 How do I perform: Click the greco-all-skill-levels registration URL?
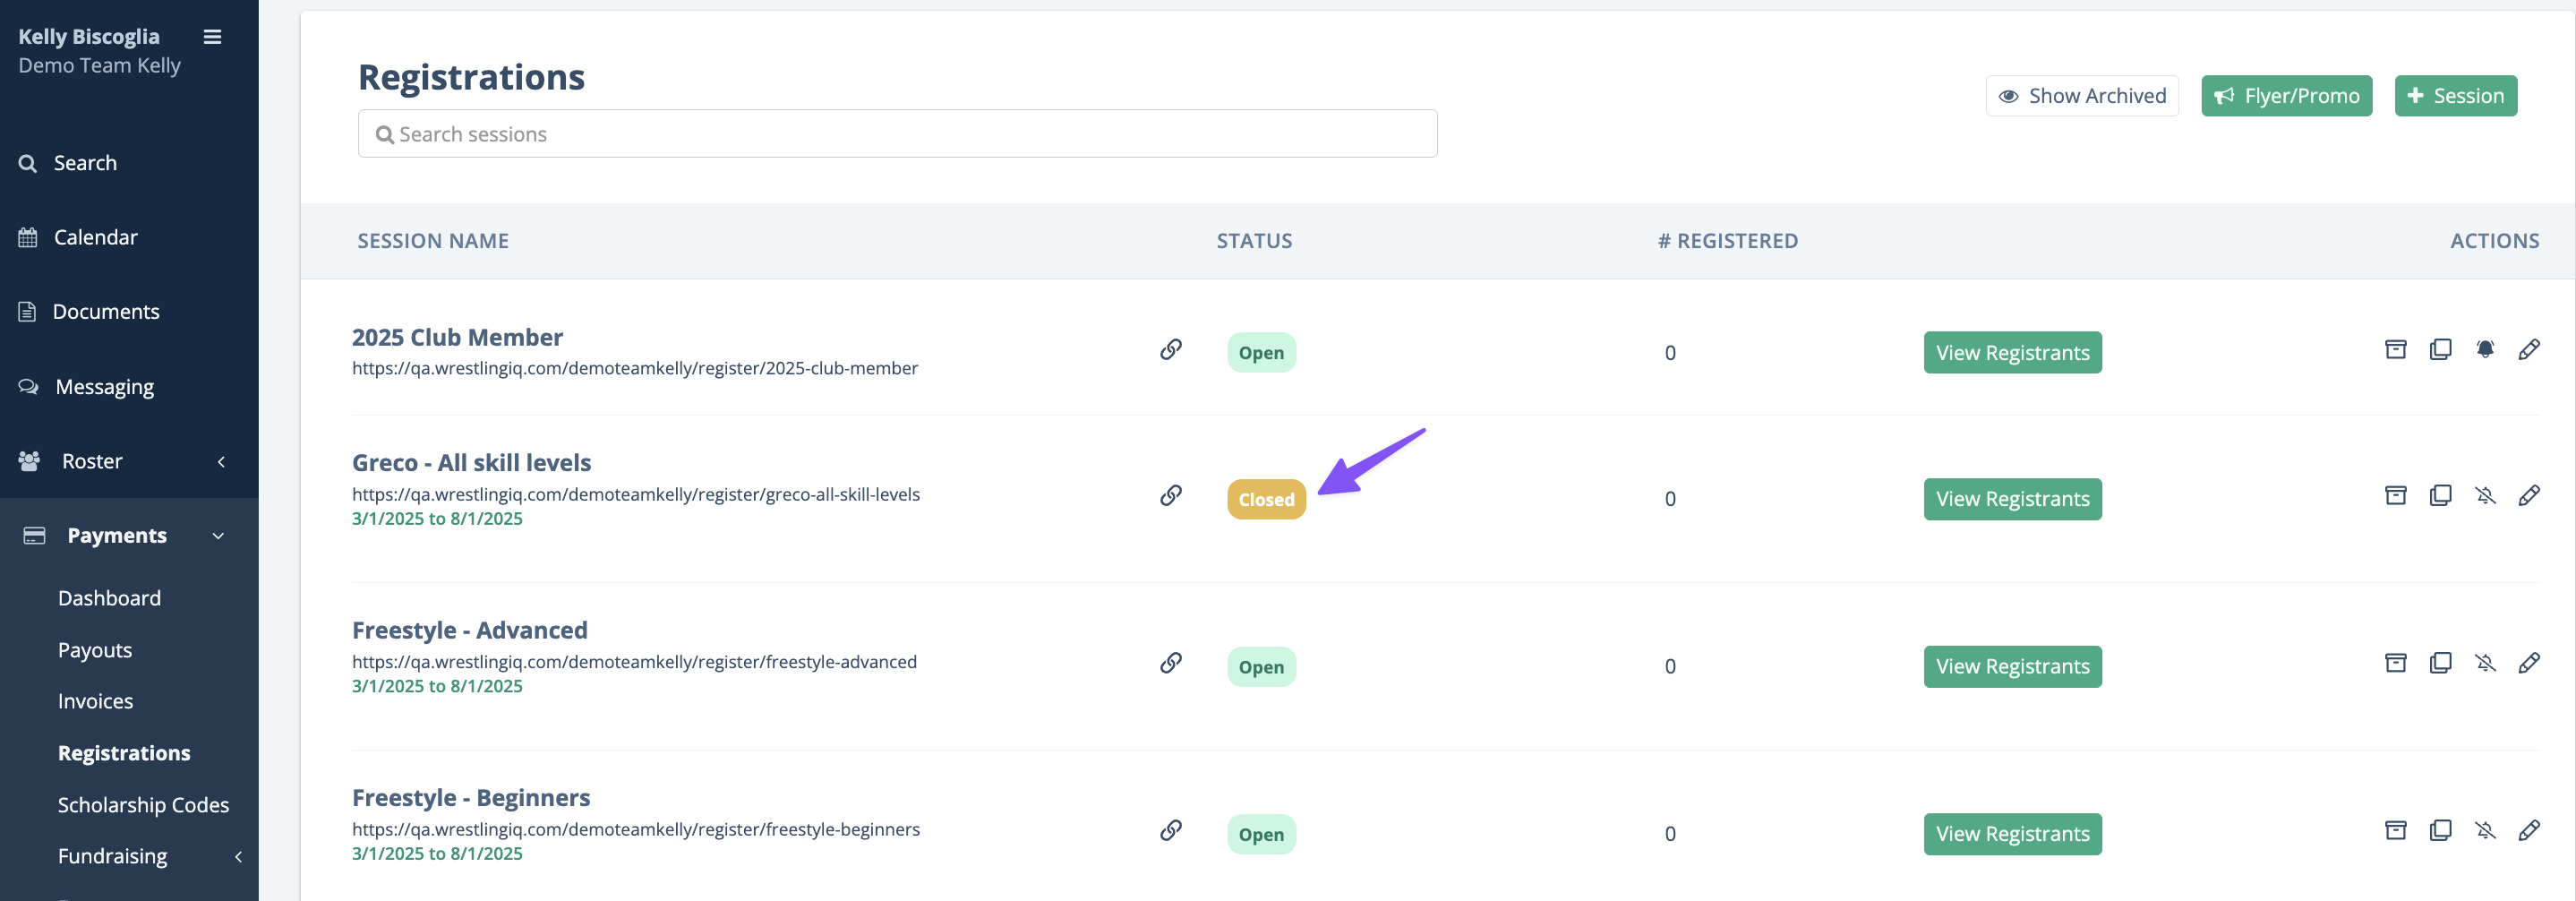coord(635,494)
